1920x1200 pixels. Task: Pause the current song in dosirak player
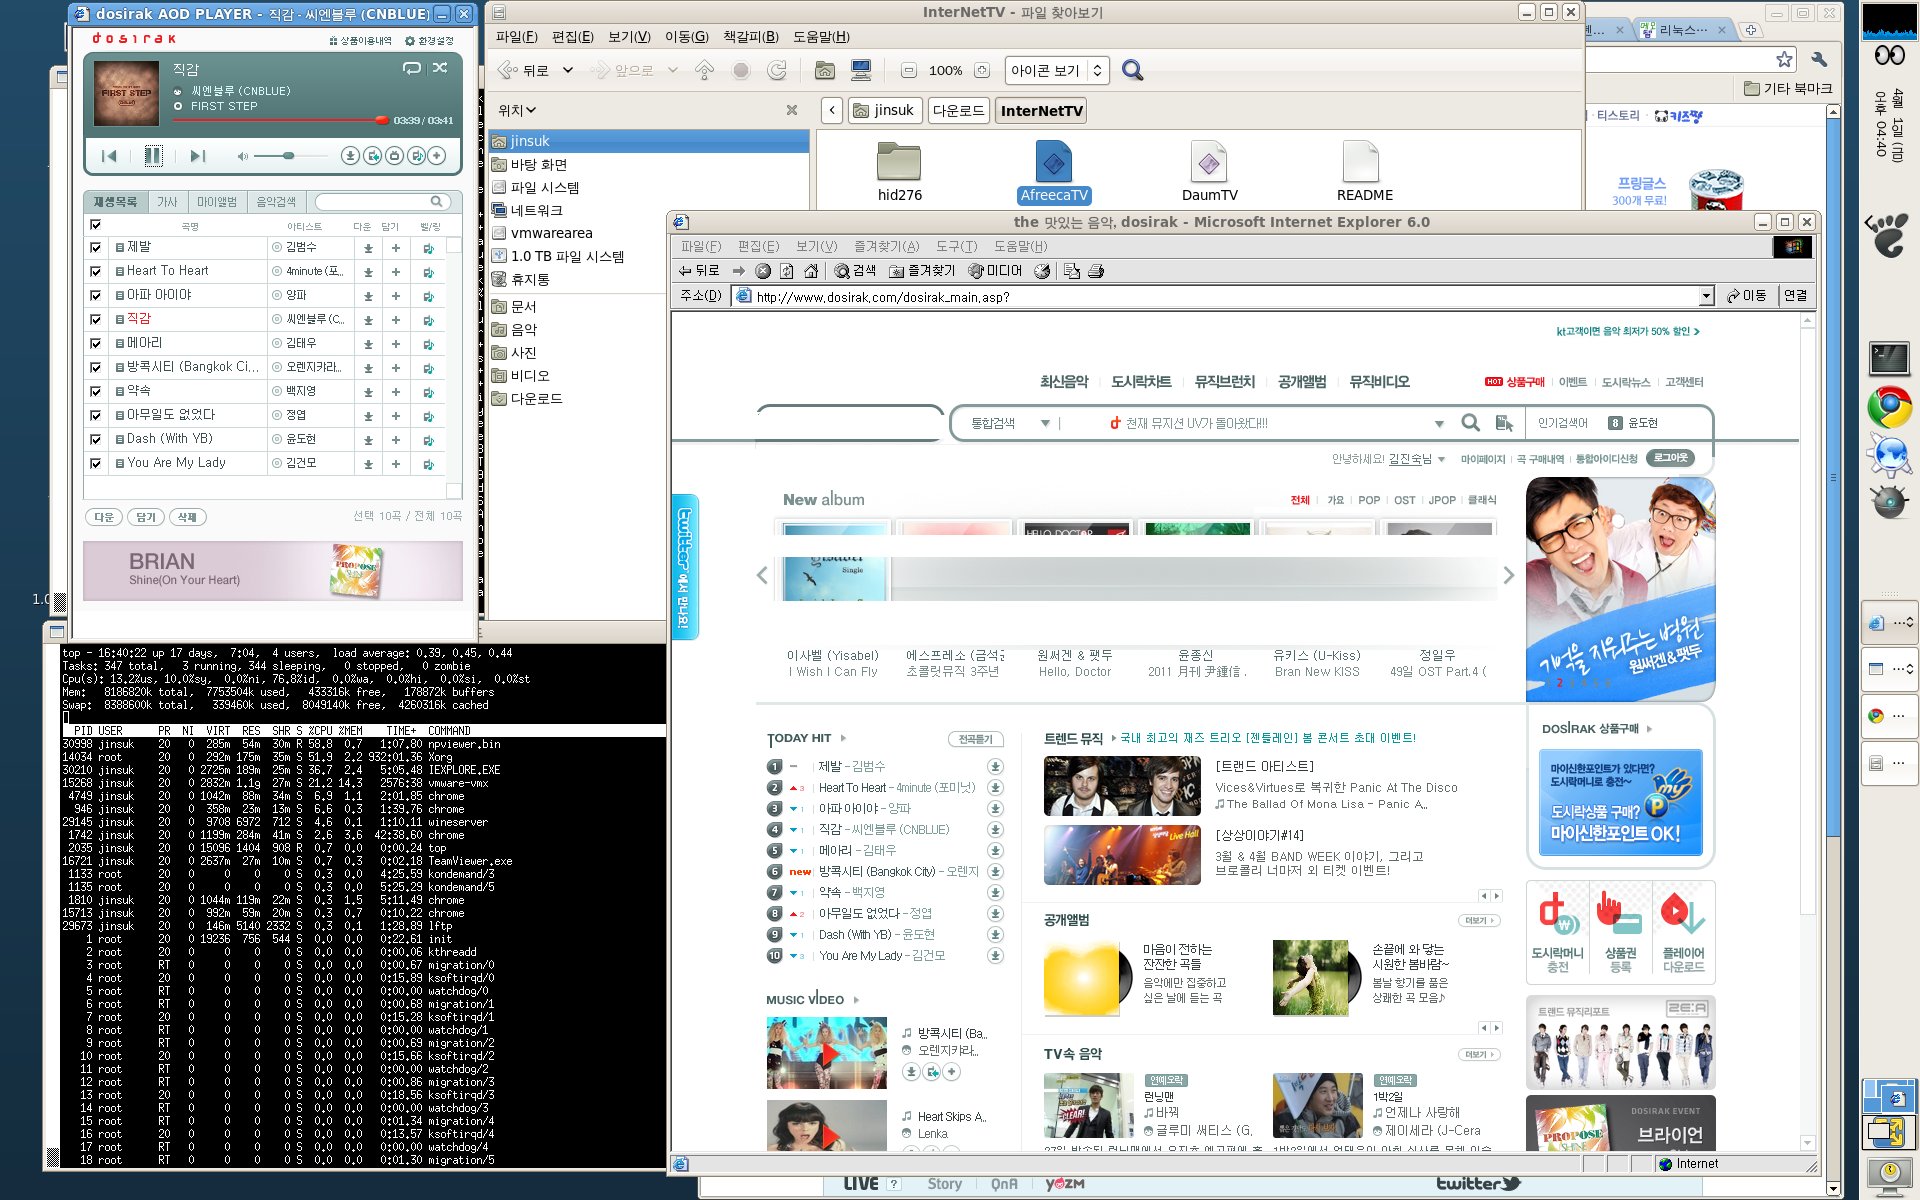point(153,155)
